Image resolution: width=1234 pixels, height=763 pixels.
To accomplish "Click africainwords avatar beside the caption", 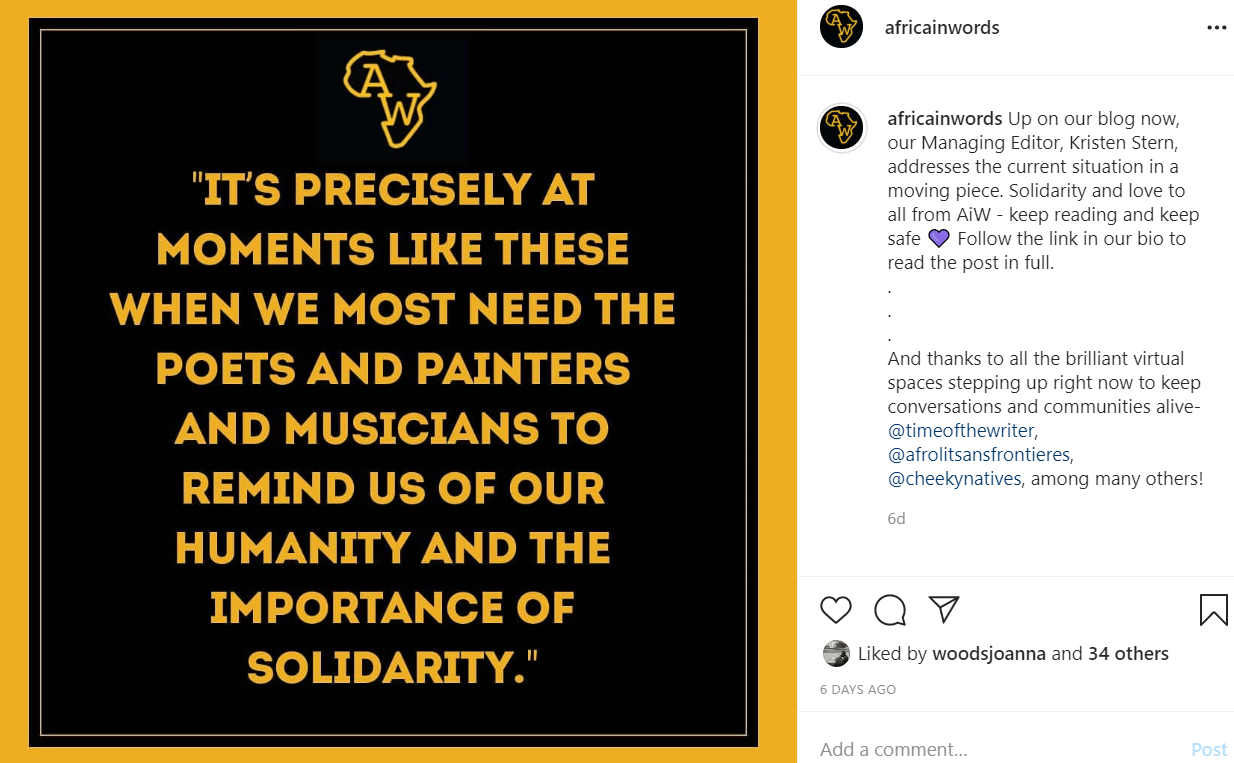I will (841, 127).
